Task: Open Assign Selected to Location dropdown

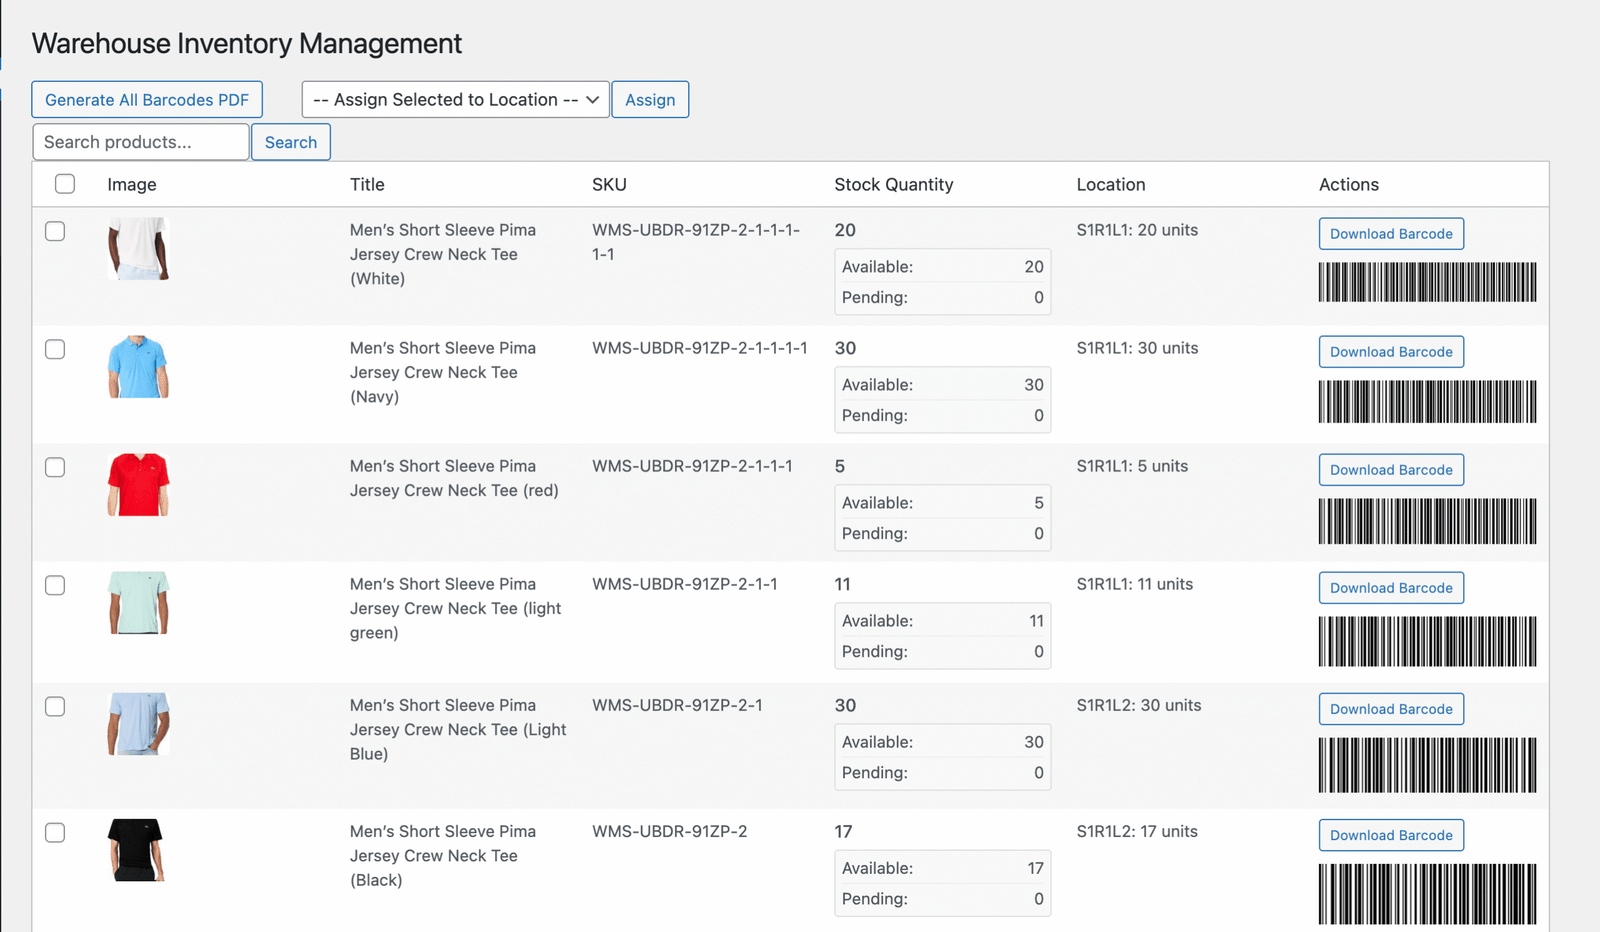Action: click(455, 99)
